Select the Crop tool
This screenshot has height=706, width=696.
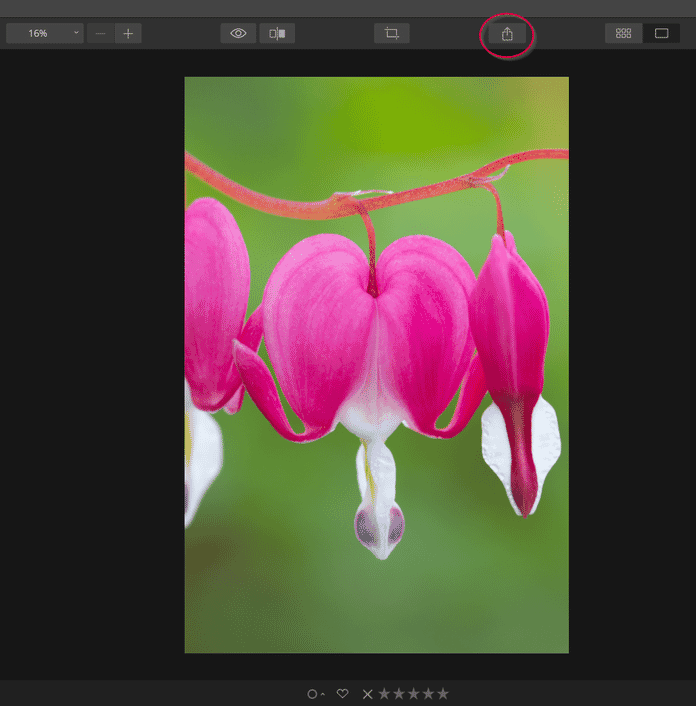(x=392, y=33)
